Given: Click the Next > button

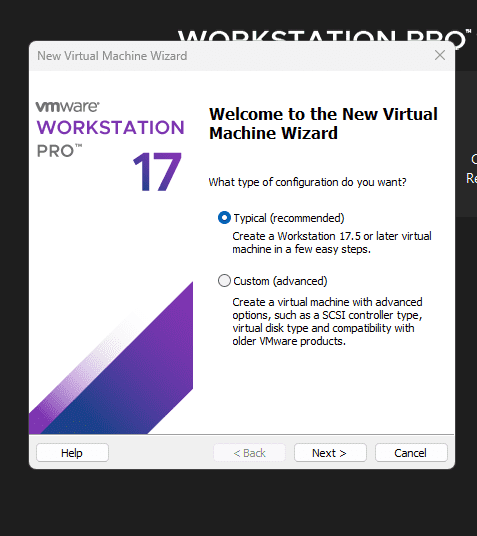Looking at the screenshot, I should (x=330, y=453).
